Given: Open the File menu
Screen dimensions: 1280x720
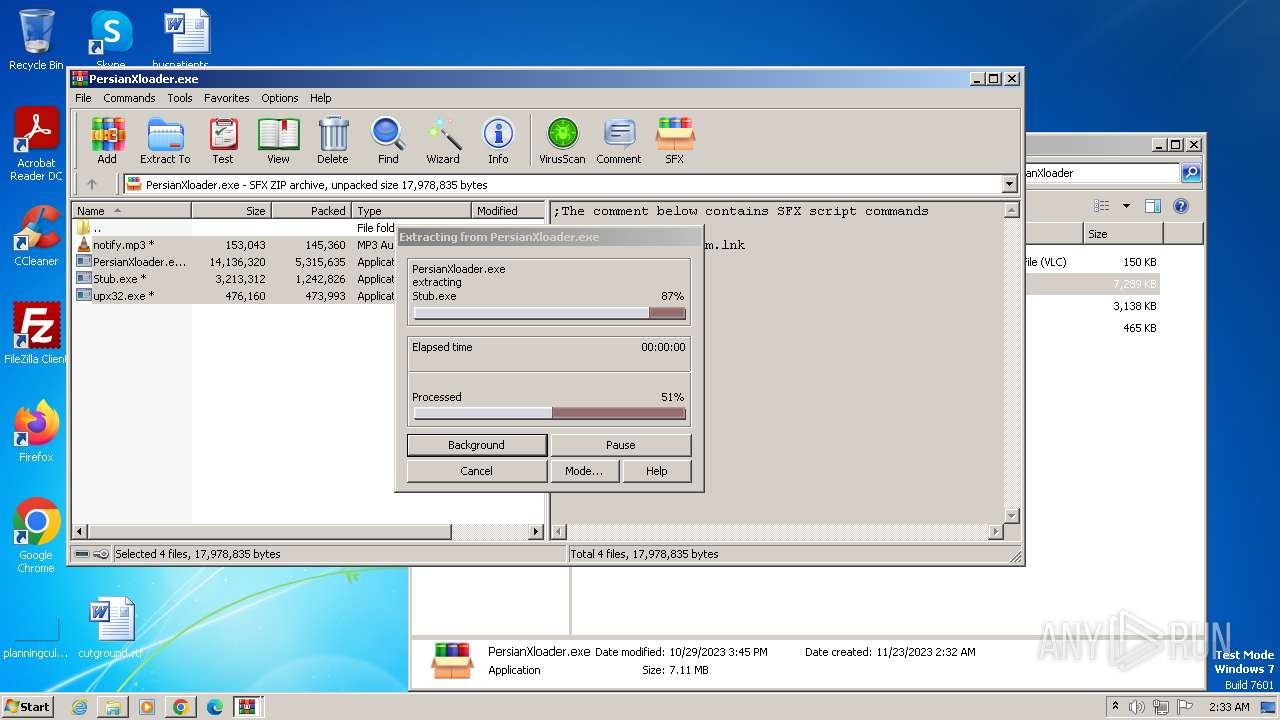Looking at the screenshot, I should [x=83, y=98].
